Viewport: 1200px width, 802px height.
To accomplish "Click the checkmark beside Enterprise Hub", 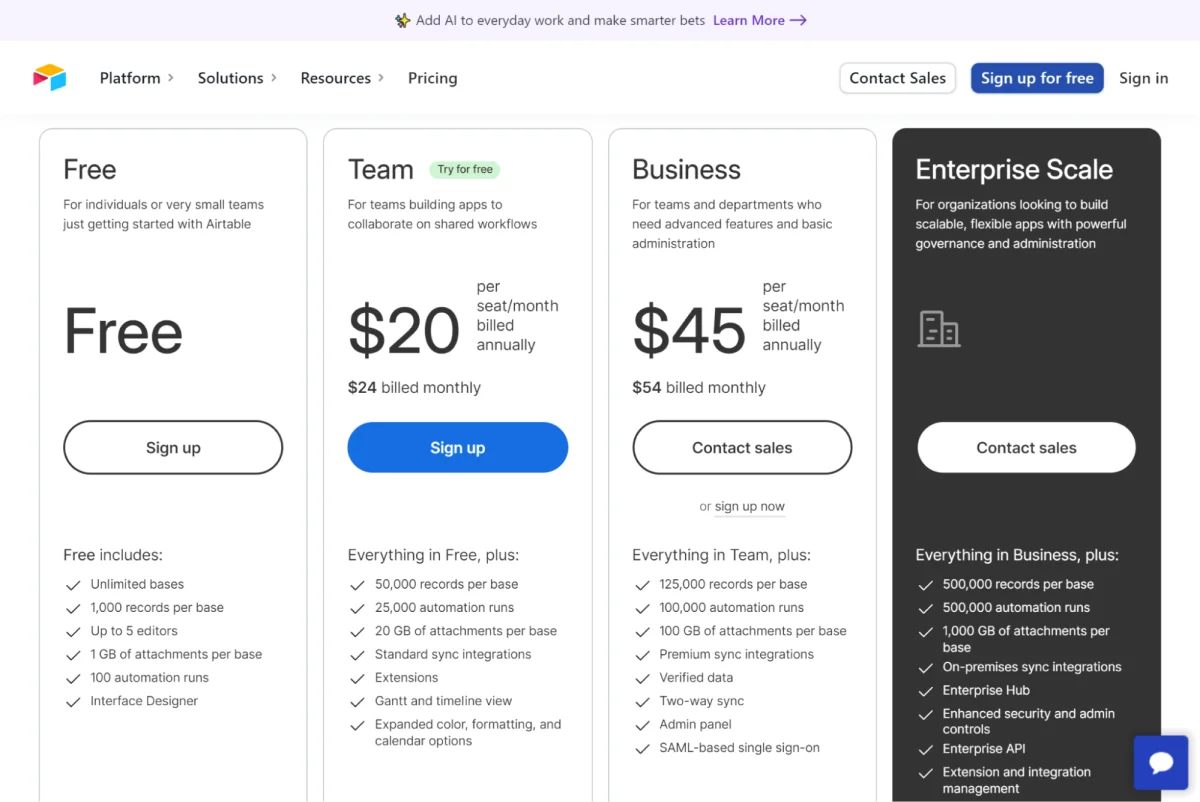I will click(925, 691).
